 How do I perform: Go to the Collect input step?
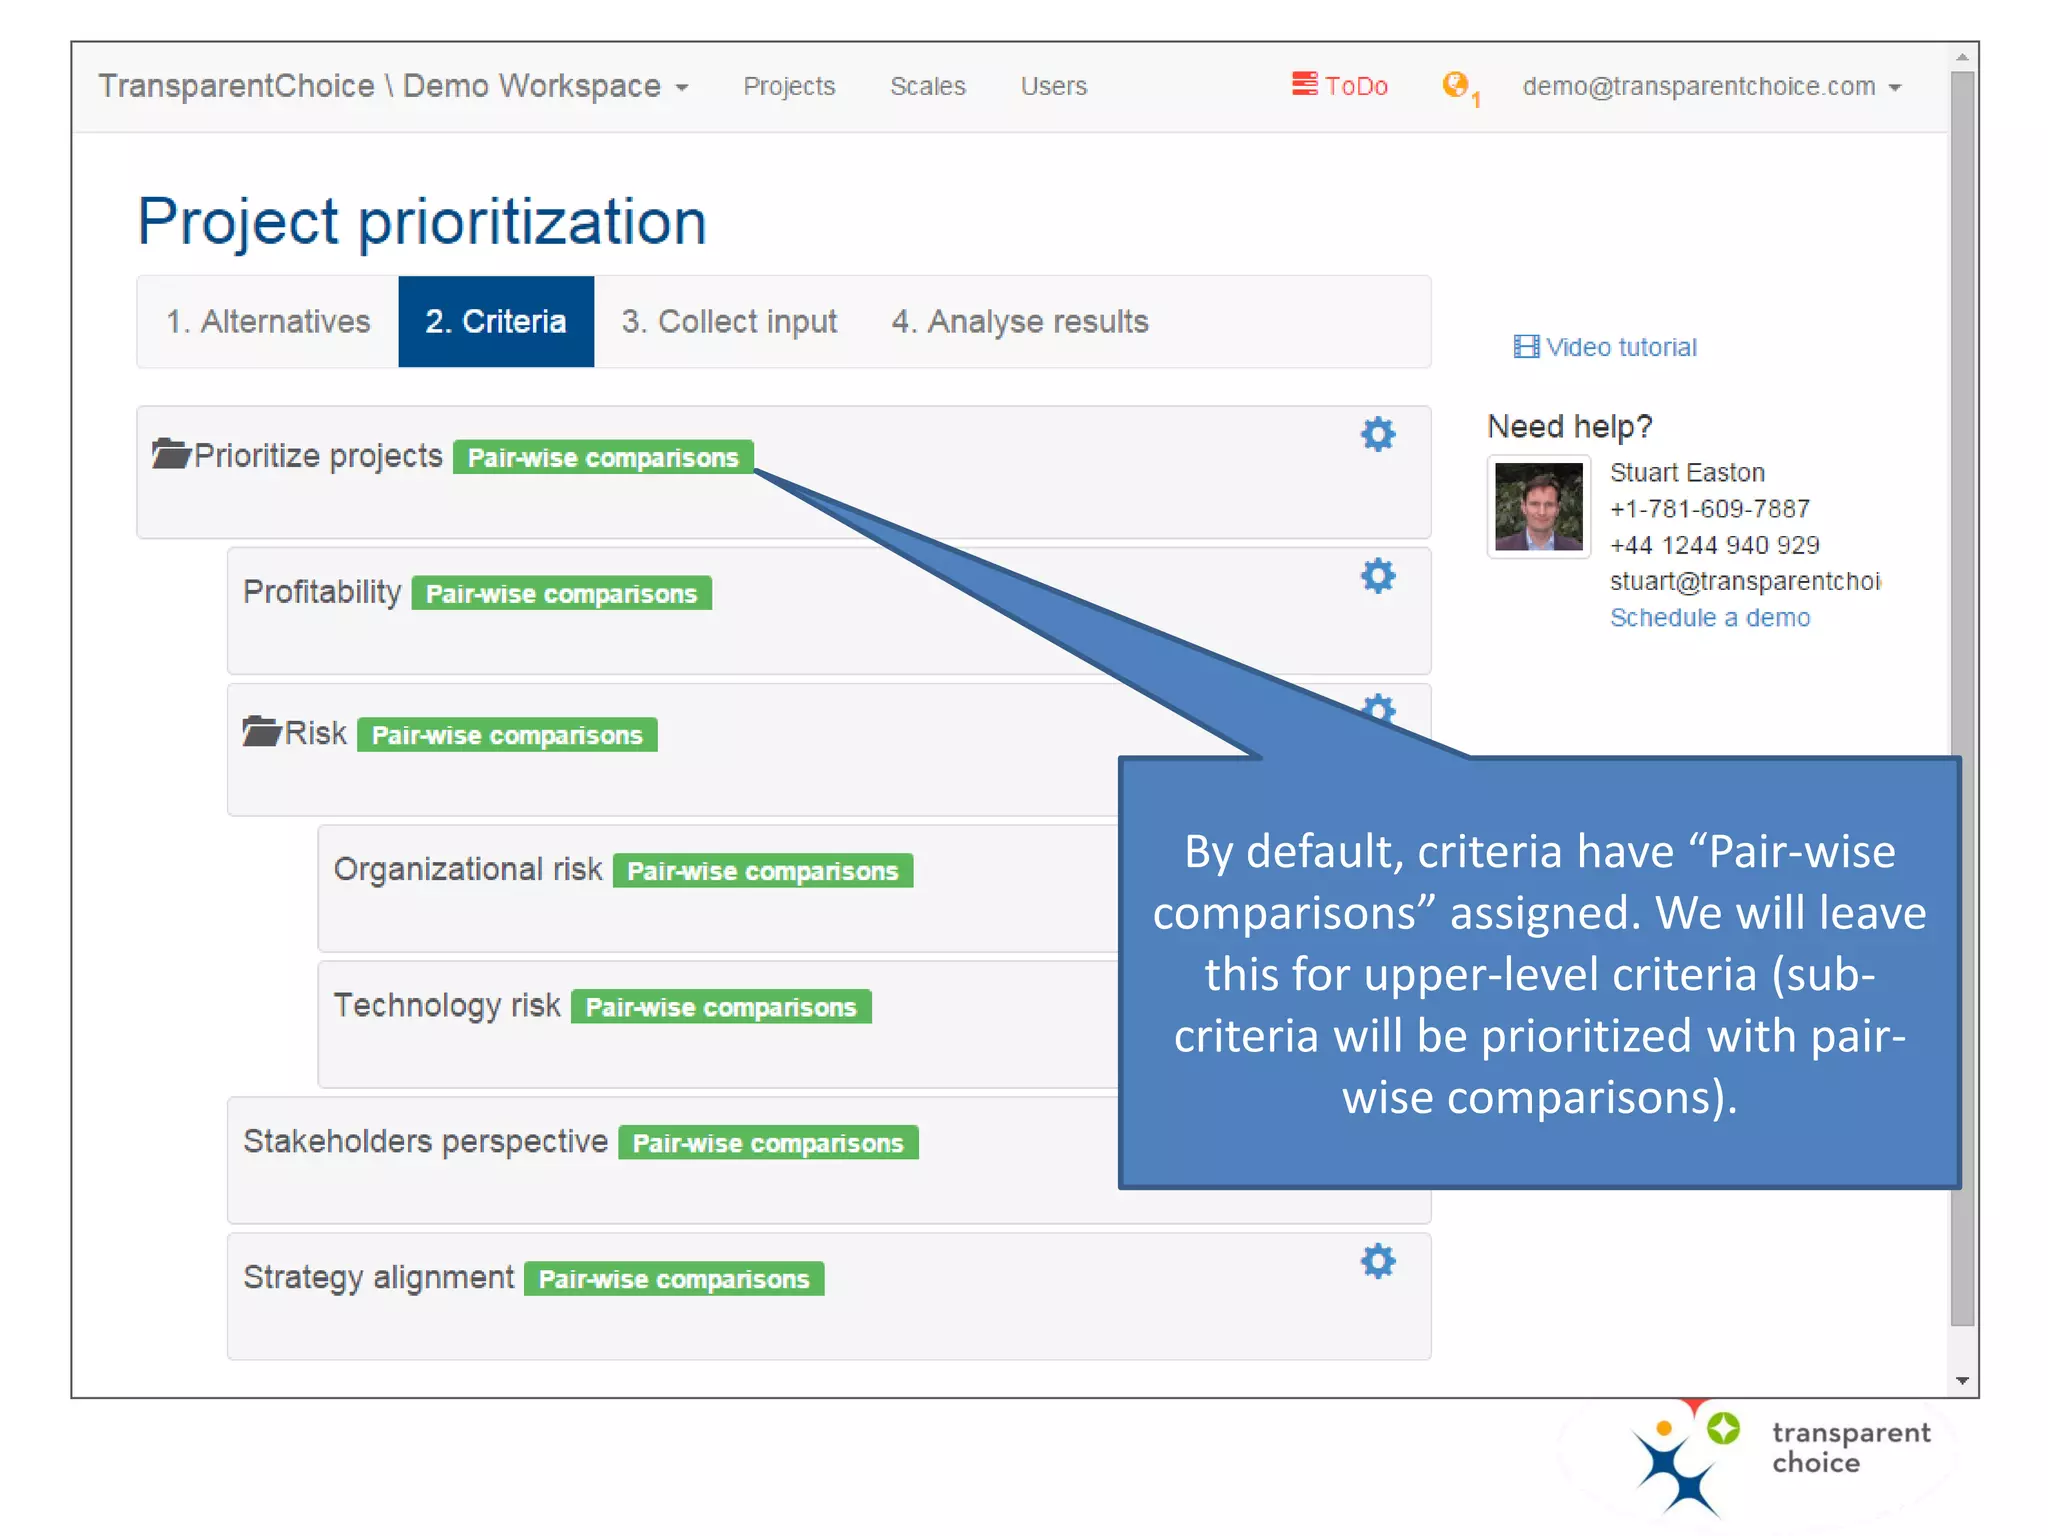tap(729, 322)
